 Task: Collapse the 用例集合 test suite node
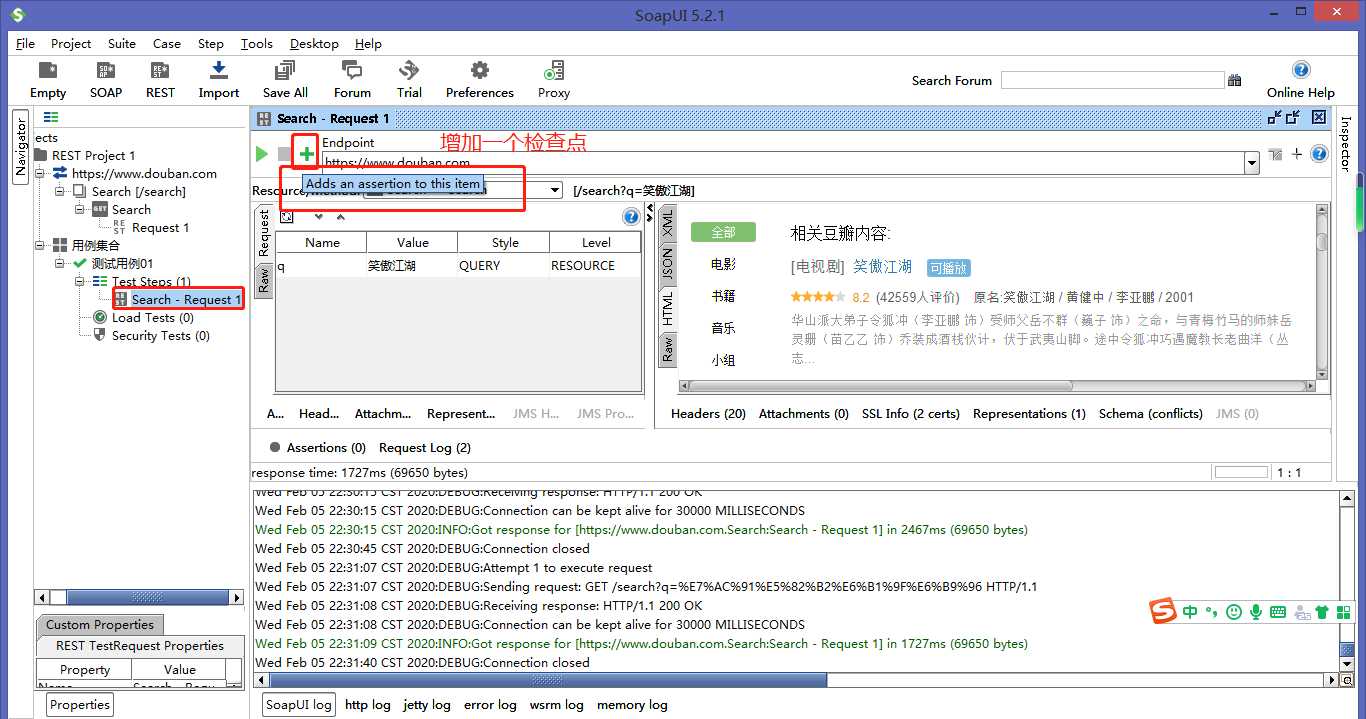tap(41, 245)
